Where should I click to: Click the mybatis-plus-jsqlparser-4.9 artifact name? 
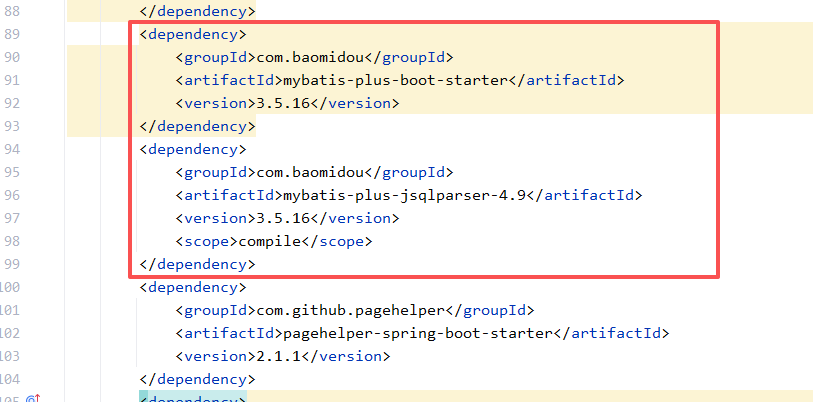coord(405,196)
